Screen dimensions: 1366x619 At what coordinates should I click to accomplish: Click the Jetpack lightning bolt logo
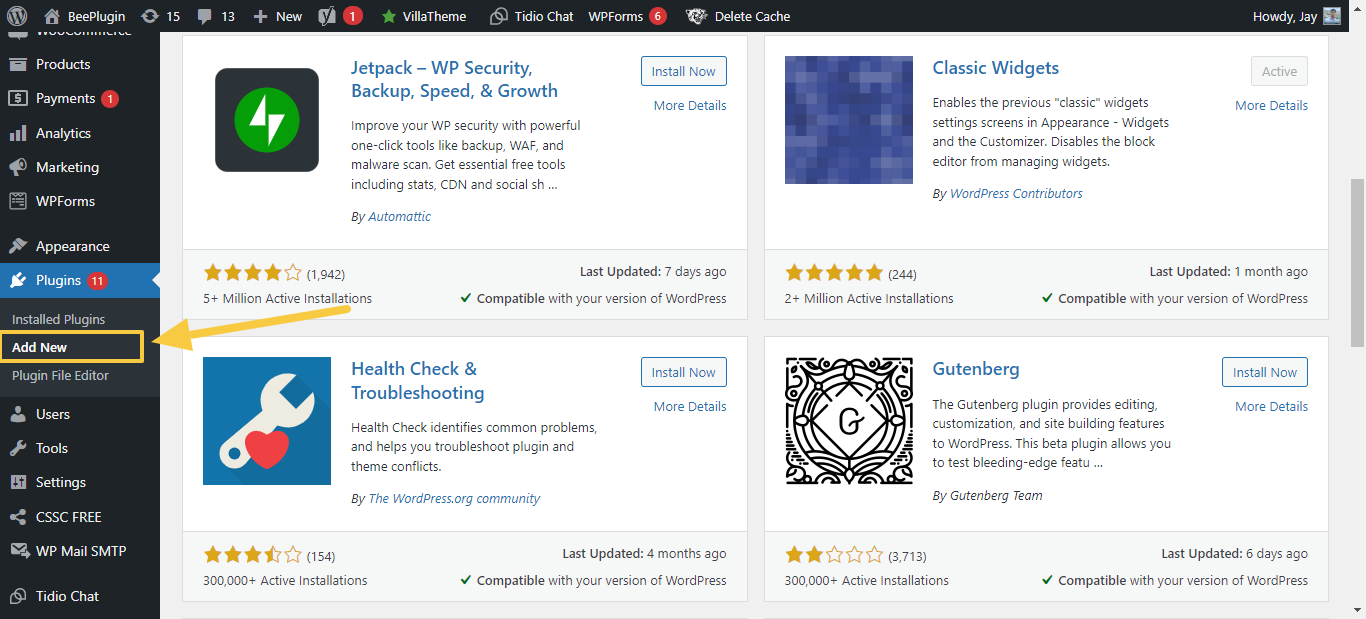(x=267, y=120)
